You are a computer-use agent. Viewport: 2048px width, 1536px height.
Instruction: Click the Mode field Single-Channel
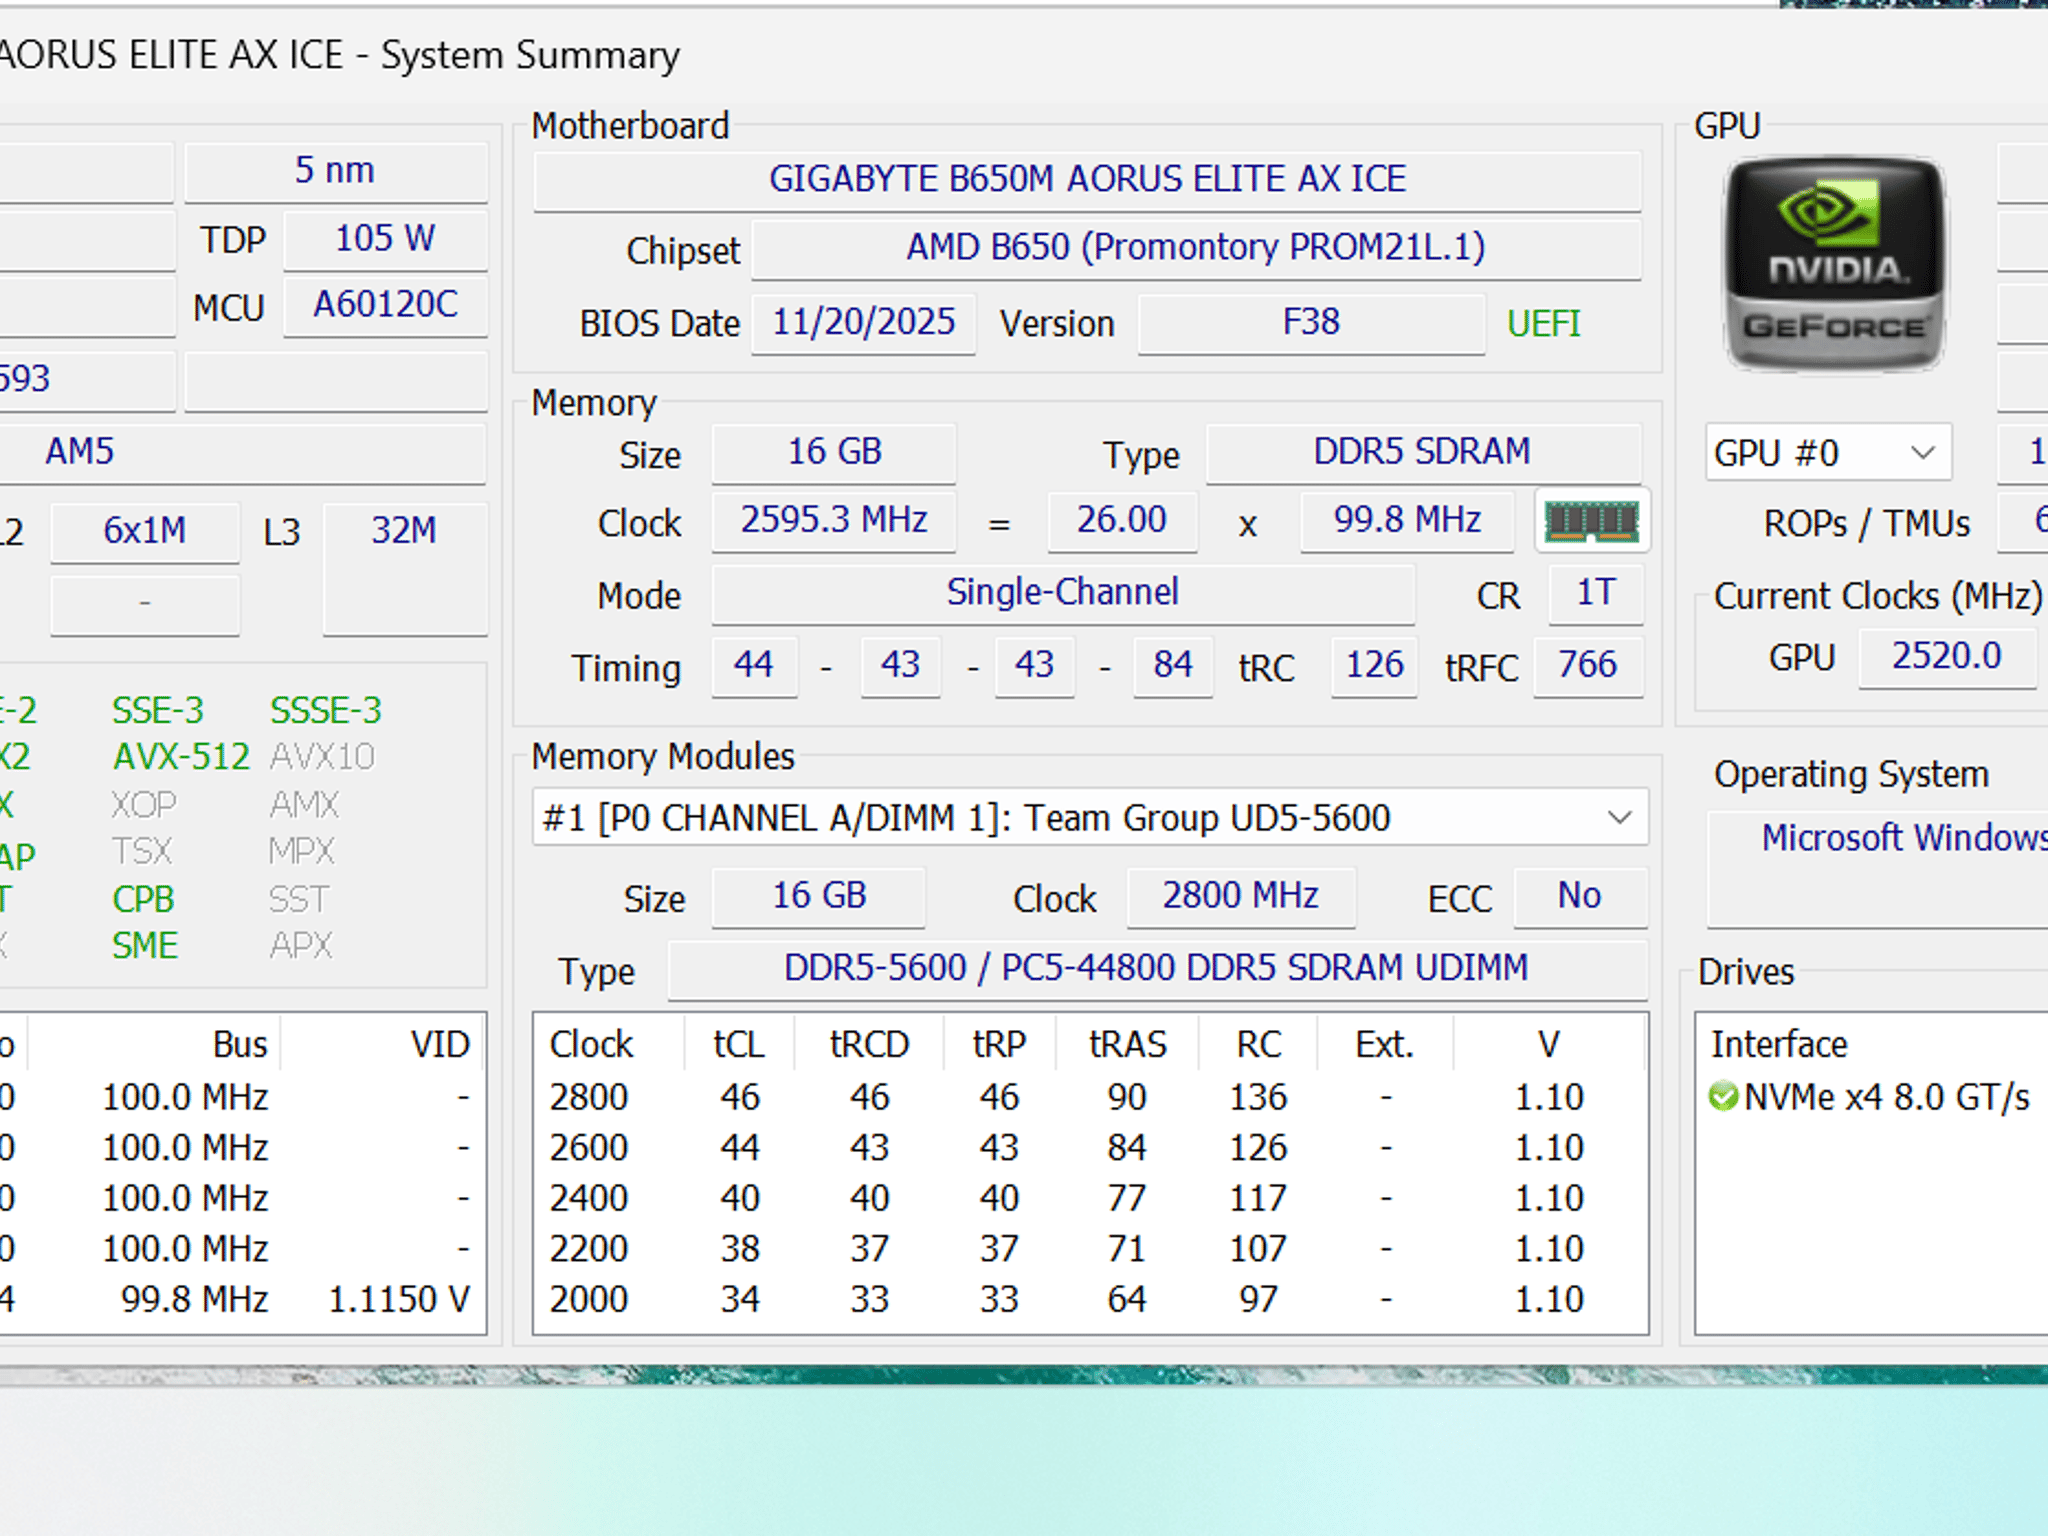pos(1063,593)
